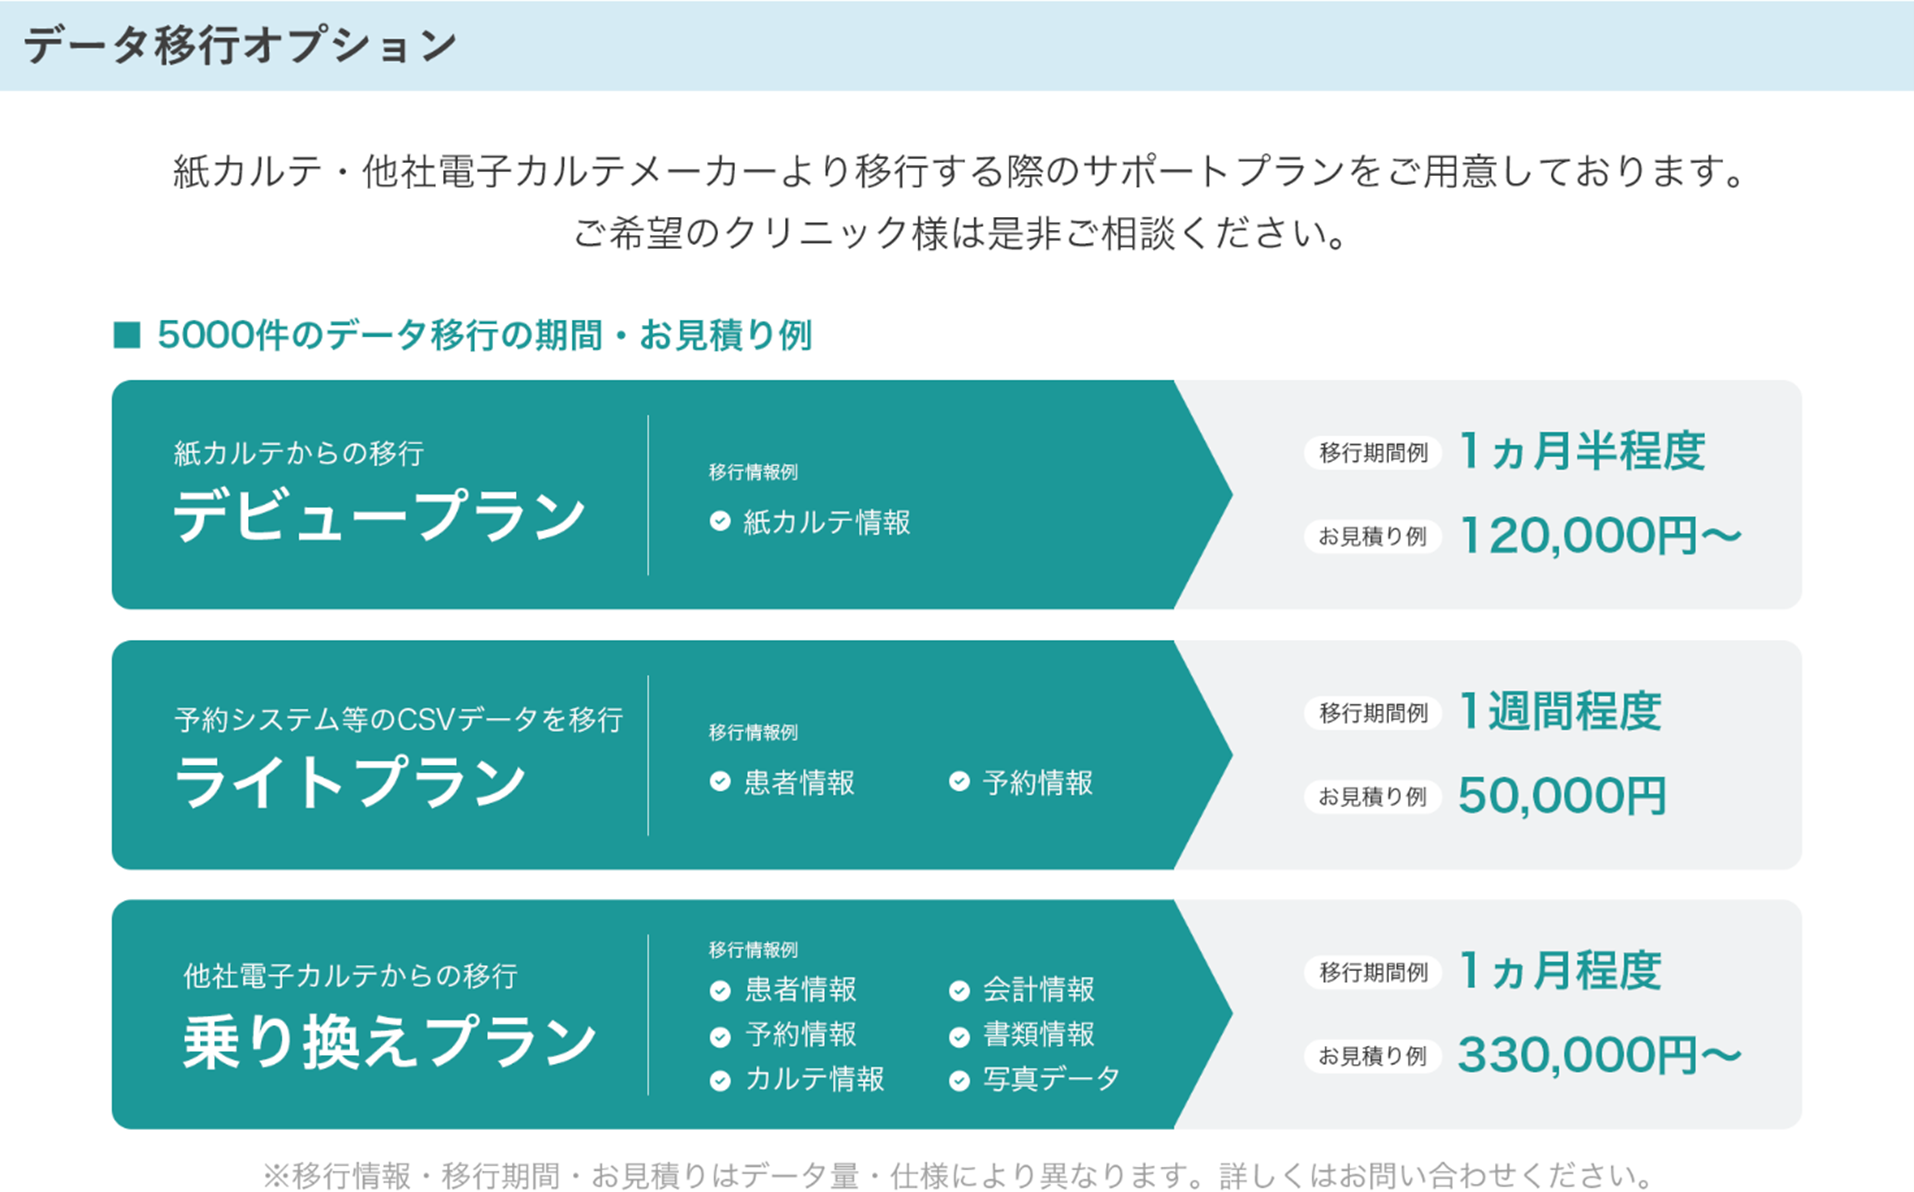Click the 120,000円〜 estimate price
Image resolution: width=1914 pixels, height=1192 pixels.
pos(1600,536)
